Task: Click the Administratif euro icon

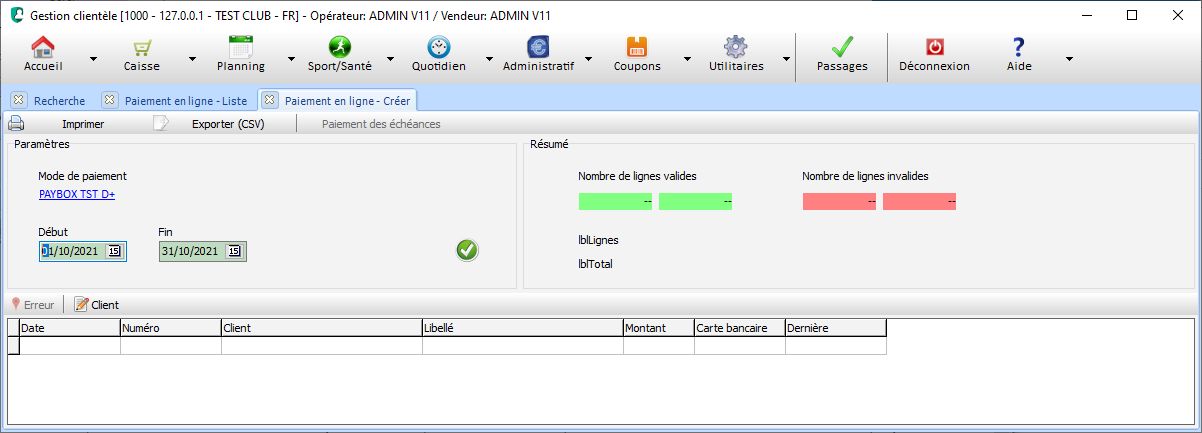Action: click(538, 48)
